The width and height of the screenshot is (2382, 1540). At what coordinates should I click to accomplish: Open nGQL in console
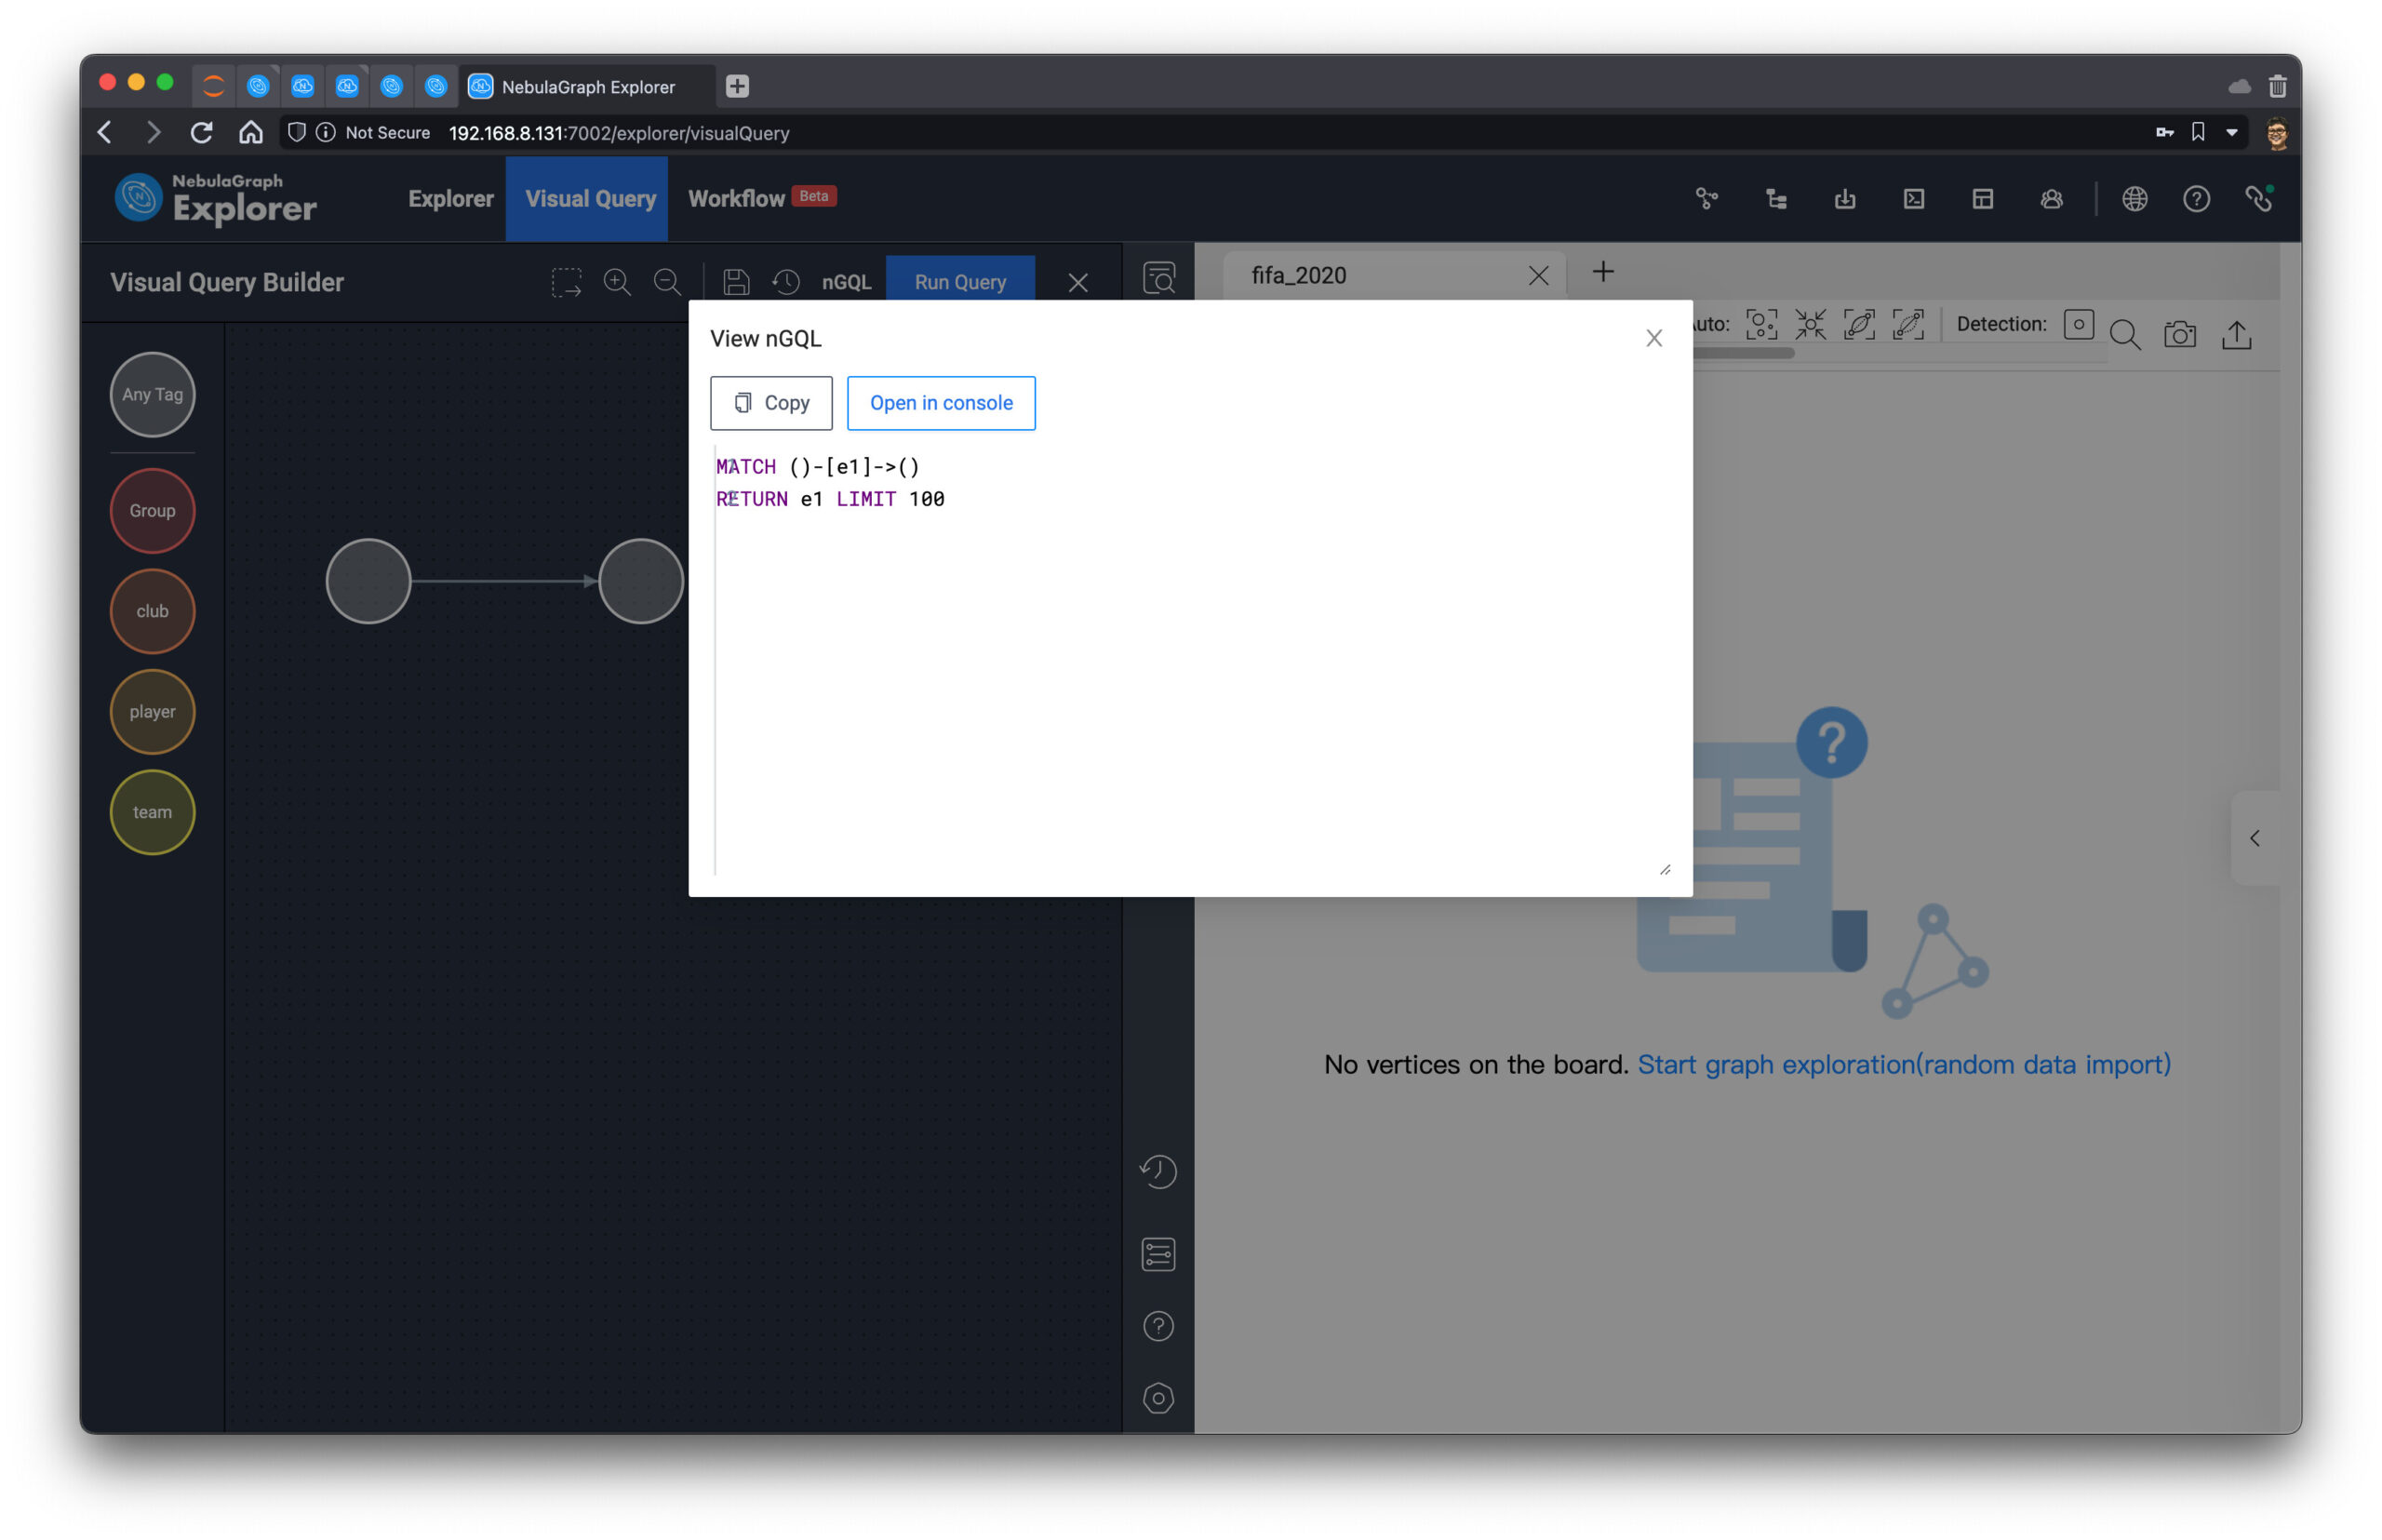coord(939,403)
